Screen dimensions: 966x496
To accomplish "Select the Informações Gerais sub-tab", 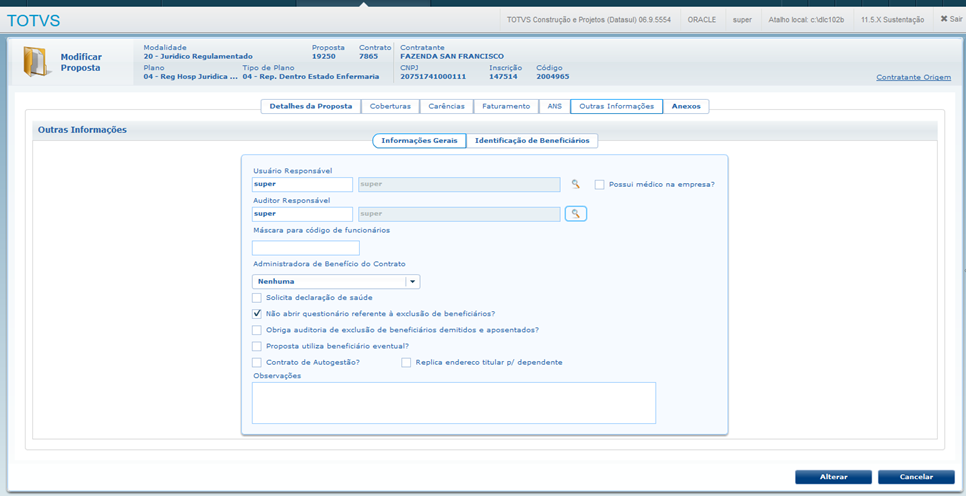I will (x=419, y=140).
